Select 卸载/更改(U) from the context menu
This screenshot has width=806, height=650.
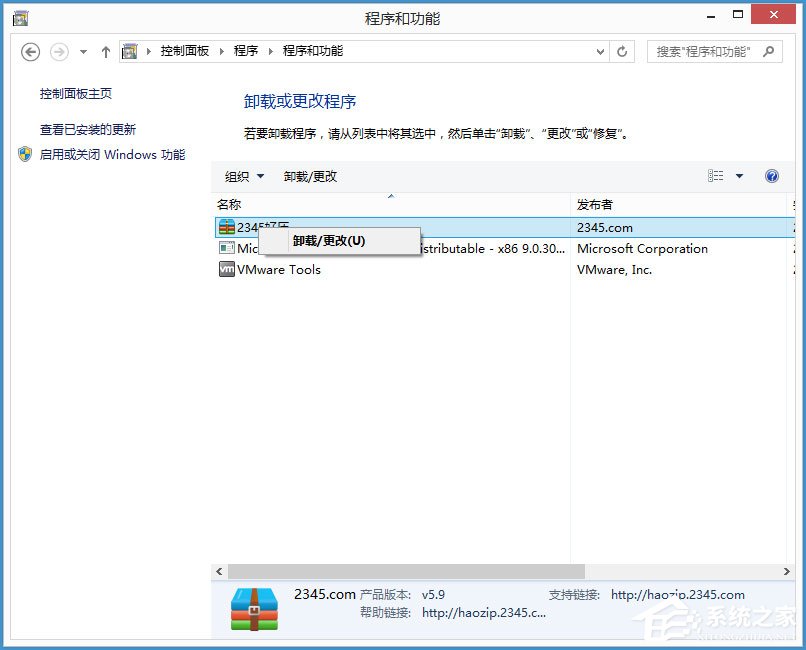click(x=330, y=241)
